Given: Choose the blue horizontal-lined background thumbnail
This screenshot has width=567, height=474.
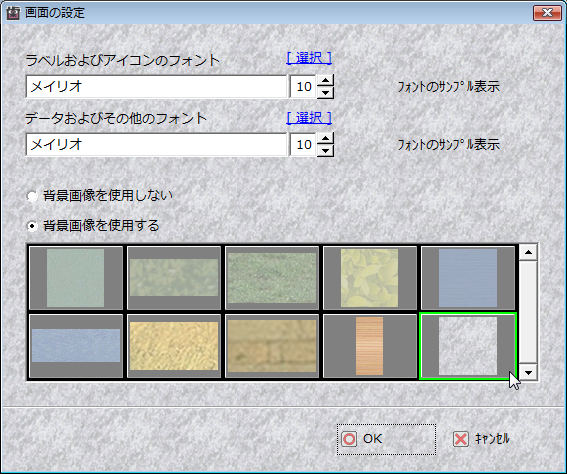Looking at the screenshot, I should point(468,278).
